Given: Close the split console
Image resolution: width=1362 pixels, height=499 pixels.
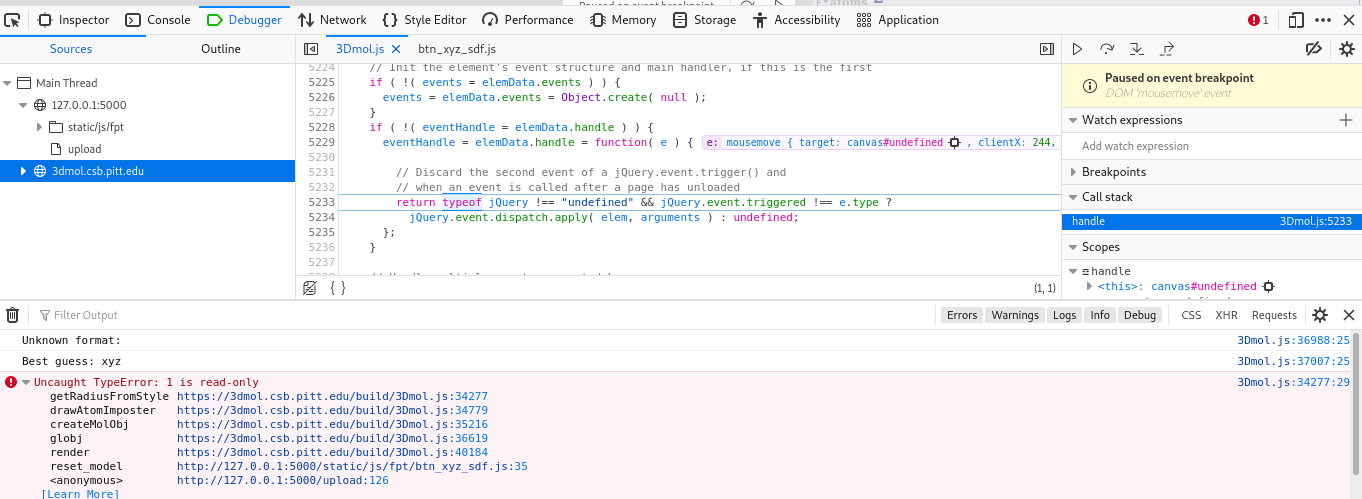Looking at the screenshot, I should [x=1347, y=315].
